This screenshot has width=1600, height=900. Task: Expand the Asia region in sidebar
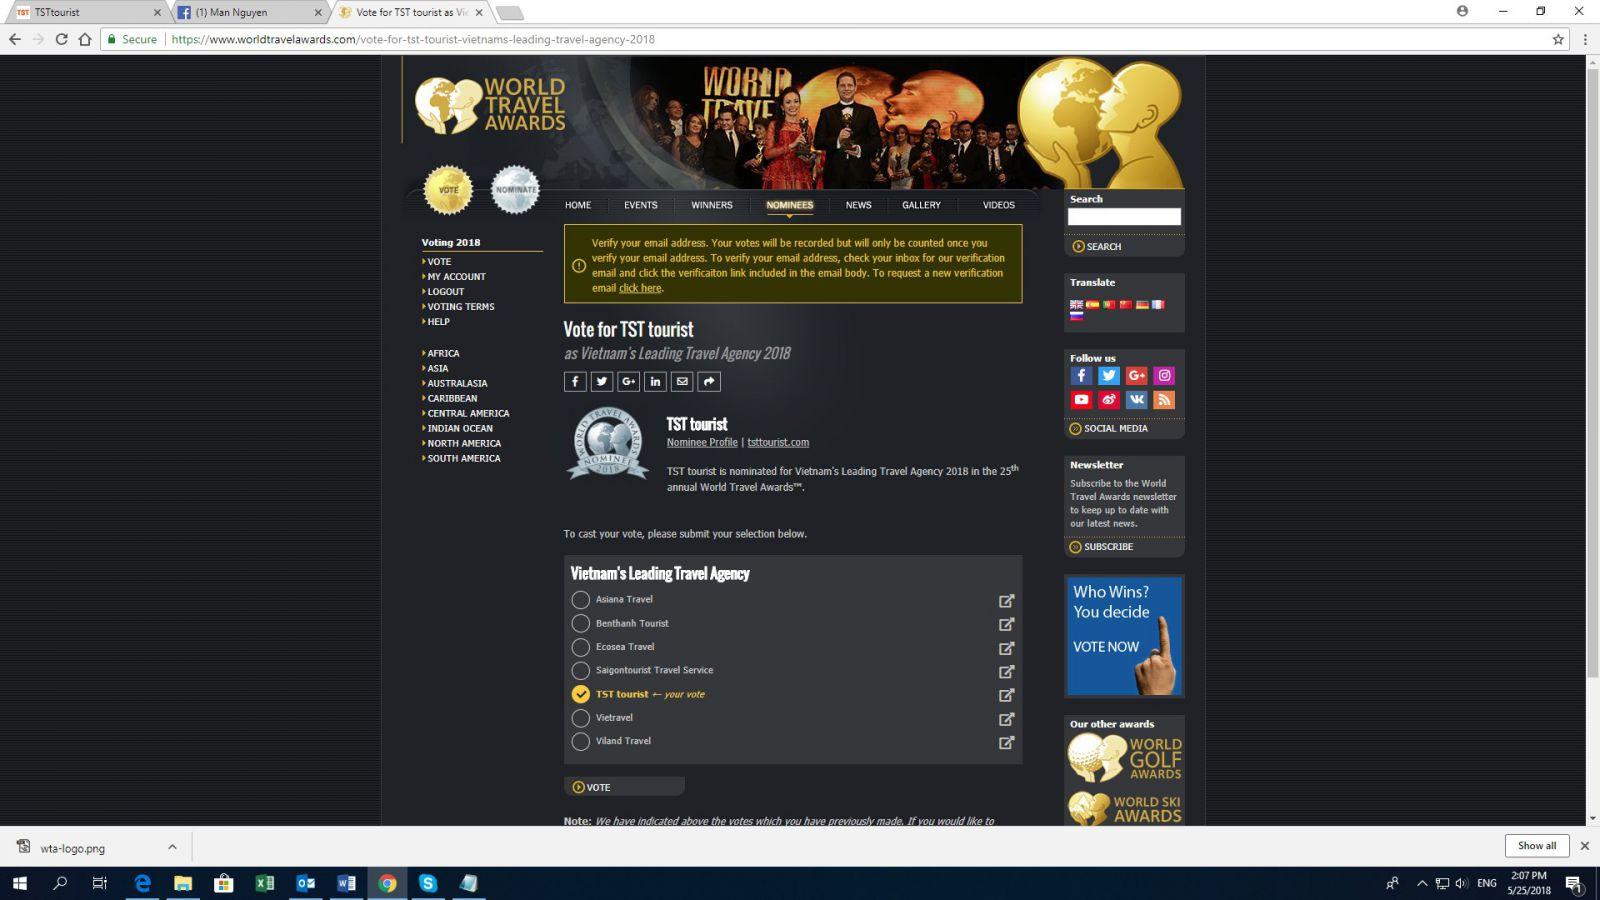(x=437, y=368)
